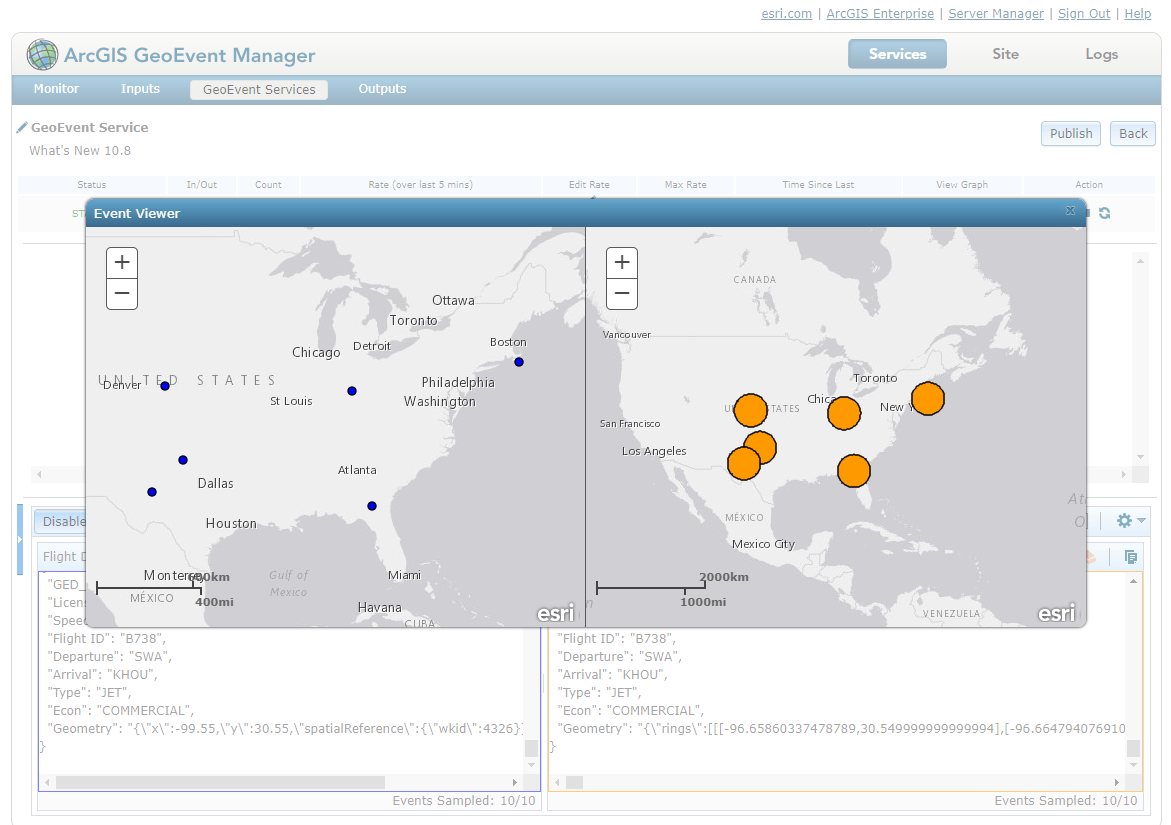Screen dimensions: 1171x825
Task: Go to the Logs section
Action: point(1101,54)
